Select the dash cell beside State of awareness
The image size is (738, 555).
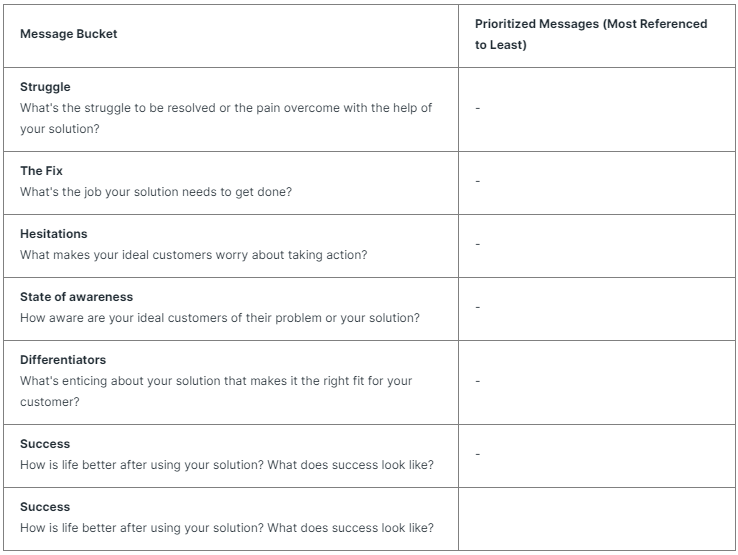click(x=478, y=307)
